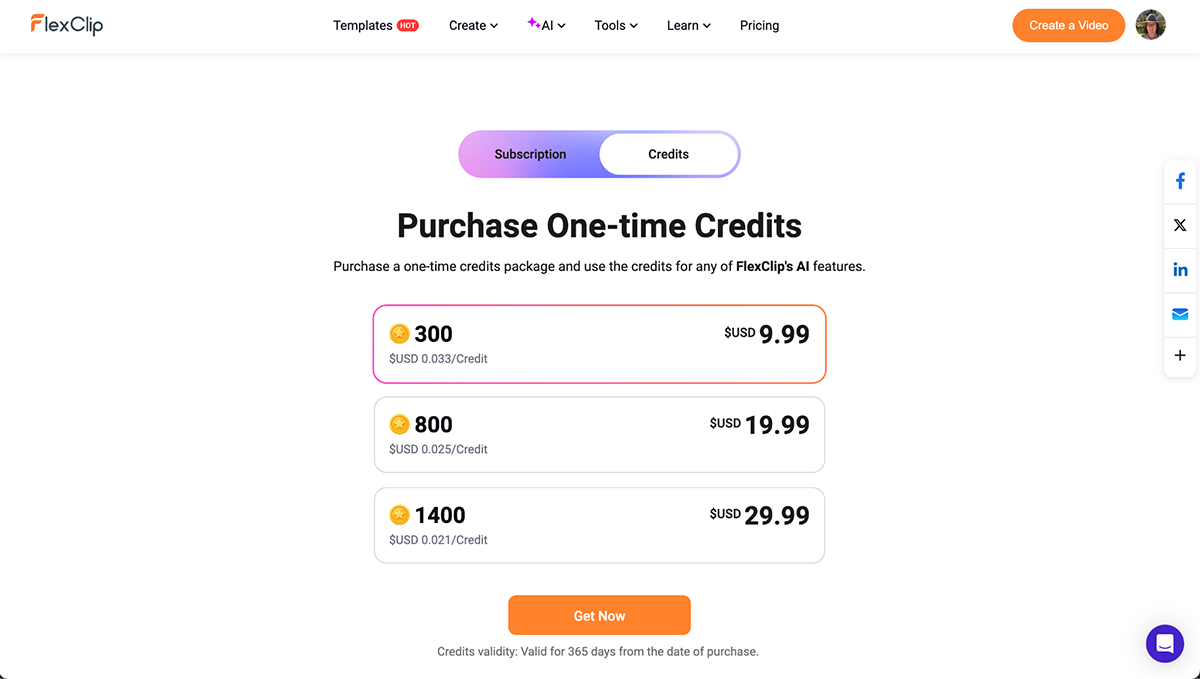Select the 800 credits package

pos(599,434)
